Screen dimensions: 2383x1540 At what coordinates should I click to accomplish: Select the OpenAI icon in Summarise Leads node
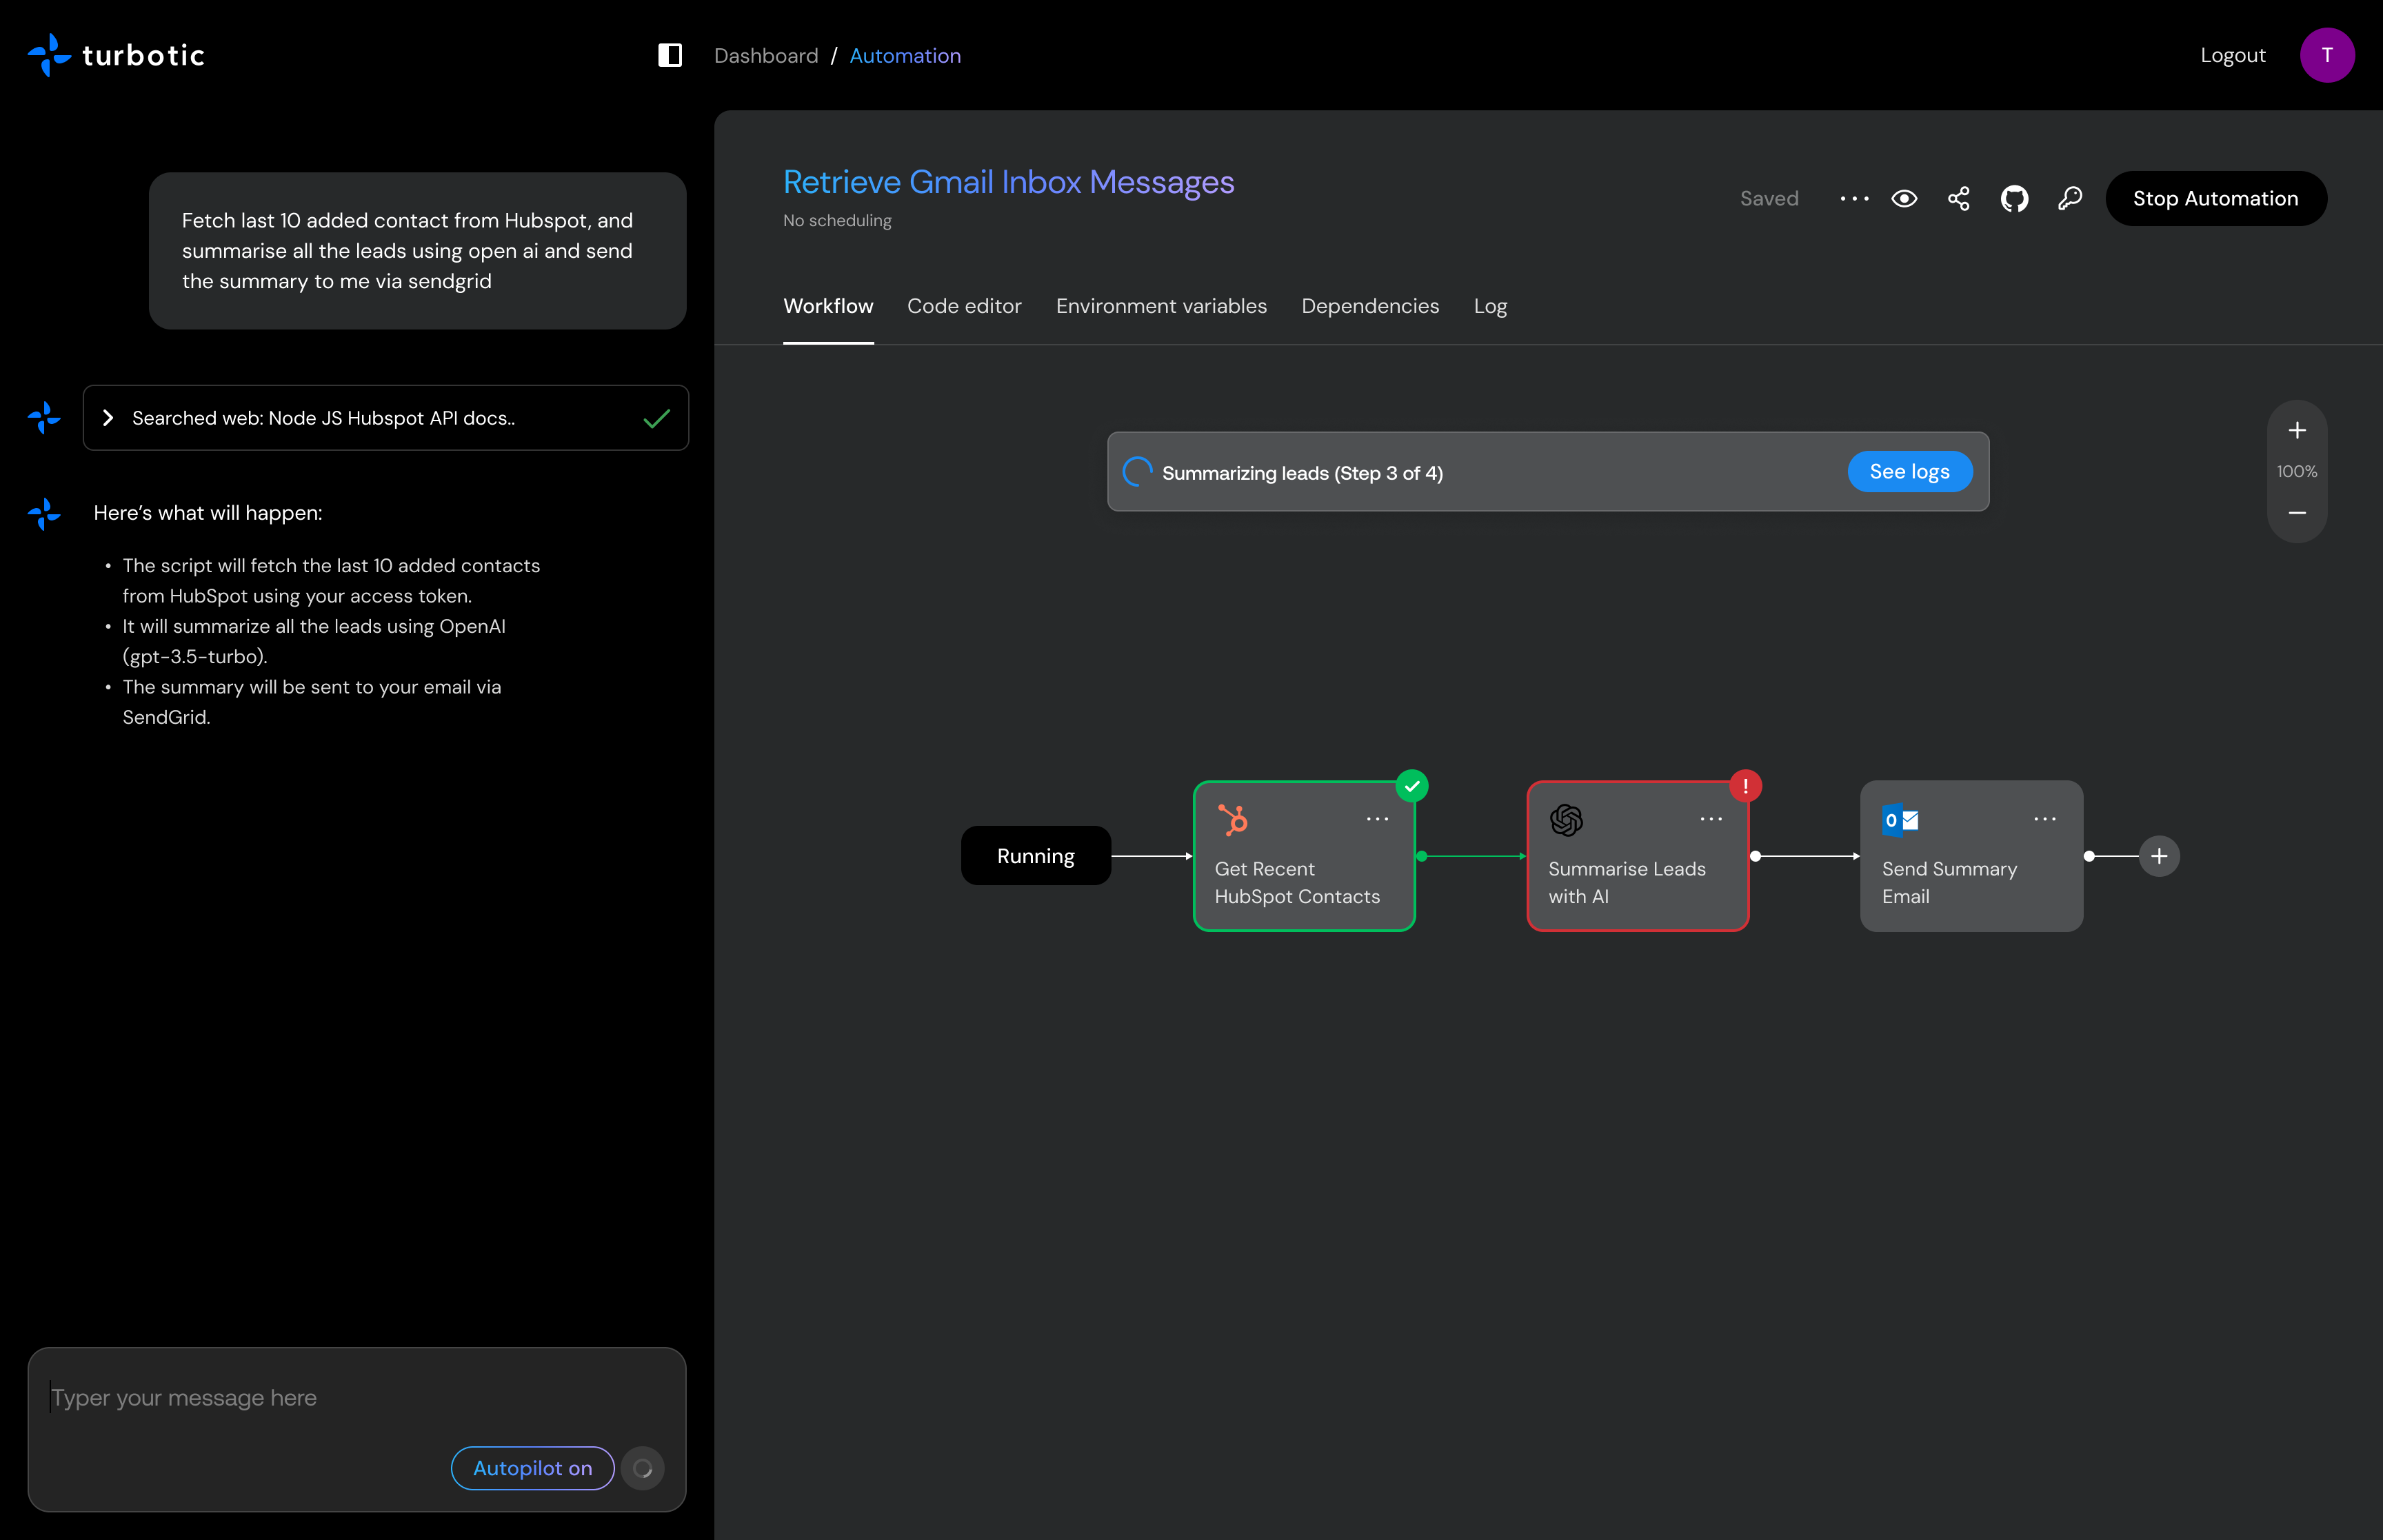(x=1566, y=820)
